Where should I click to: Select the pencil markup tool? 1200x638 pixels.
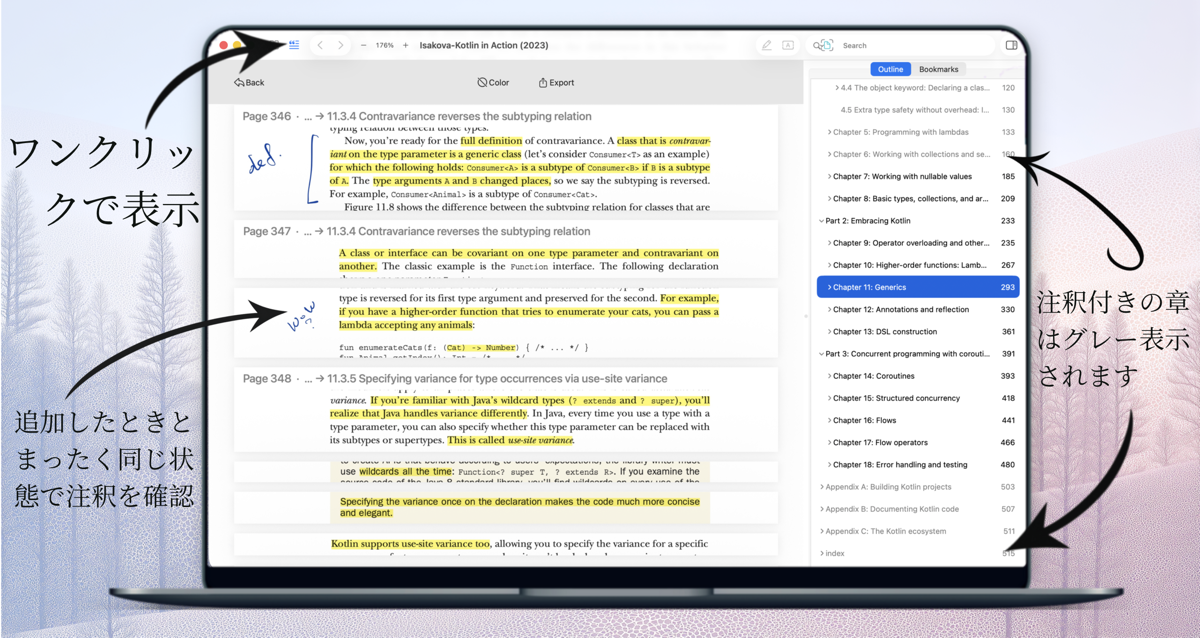(766, 45)
